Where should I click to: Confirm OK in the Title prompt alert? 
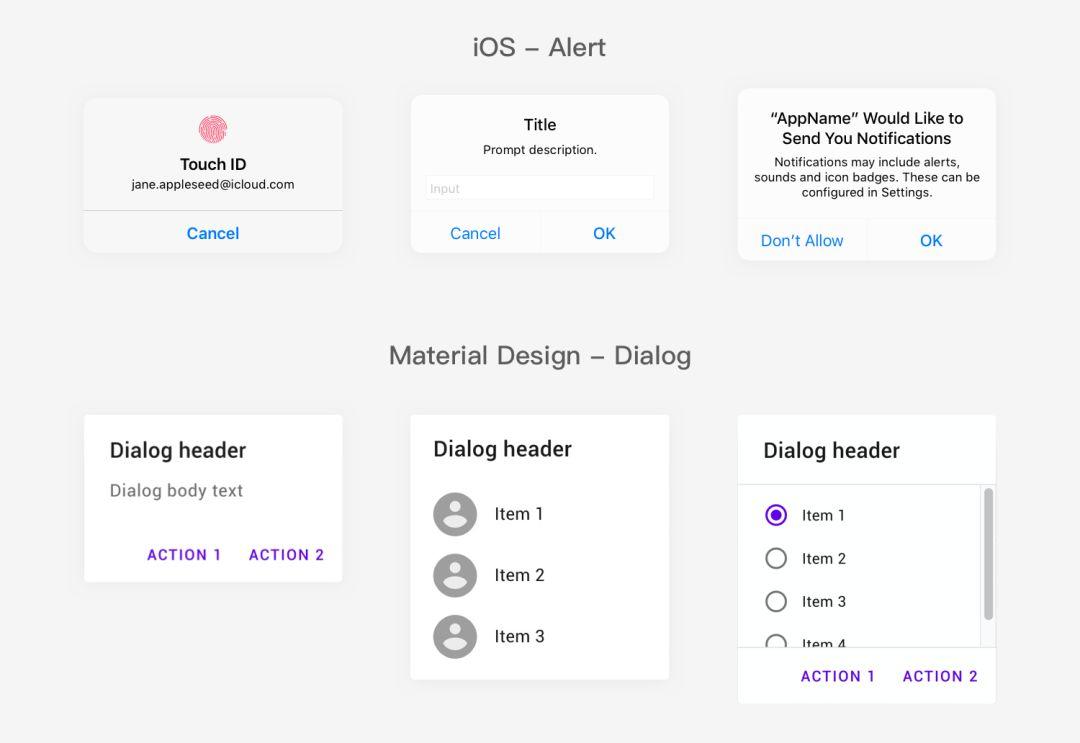pyautogui.click(x=604, y=233)
